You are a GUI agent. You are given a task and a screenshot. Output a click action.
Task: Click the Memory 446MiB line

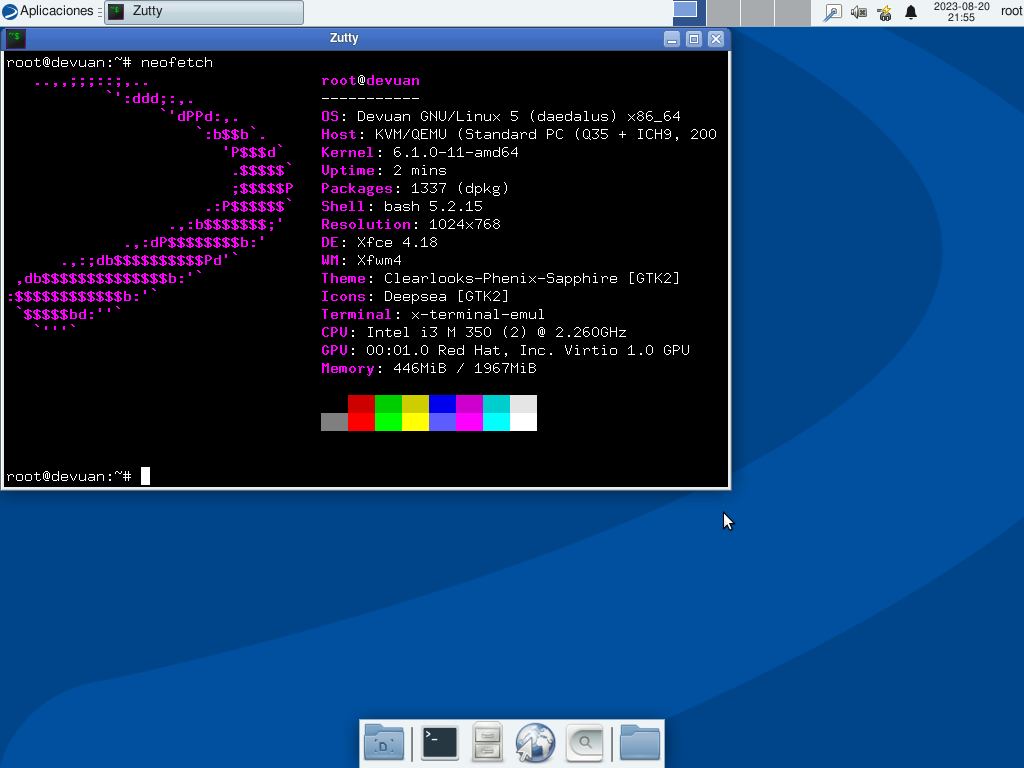[x=429, y=368]
